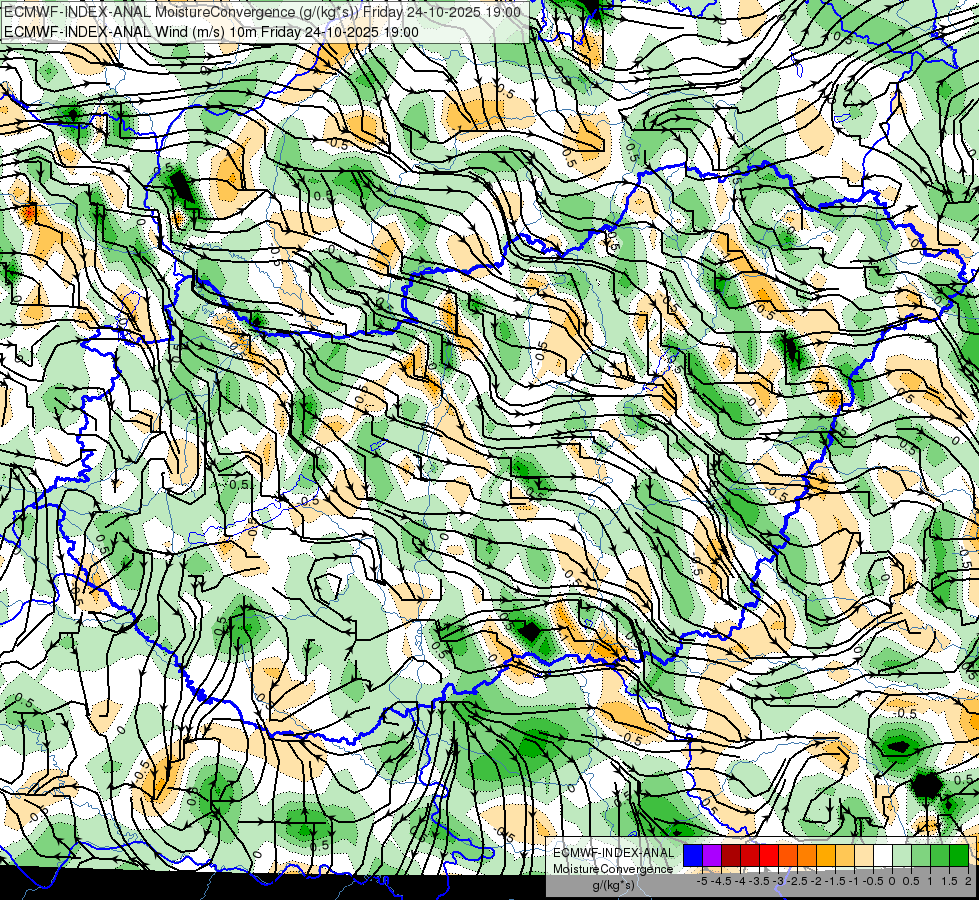The height and width of the screenshot is (900, 979).
Task: Click the legend tick value 2
Action: [968, 881]
